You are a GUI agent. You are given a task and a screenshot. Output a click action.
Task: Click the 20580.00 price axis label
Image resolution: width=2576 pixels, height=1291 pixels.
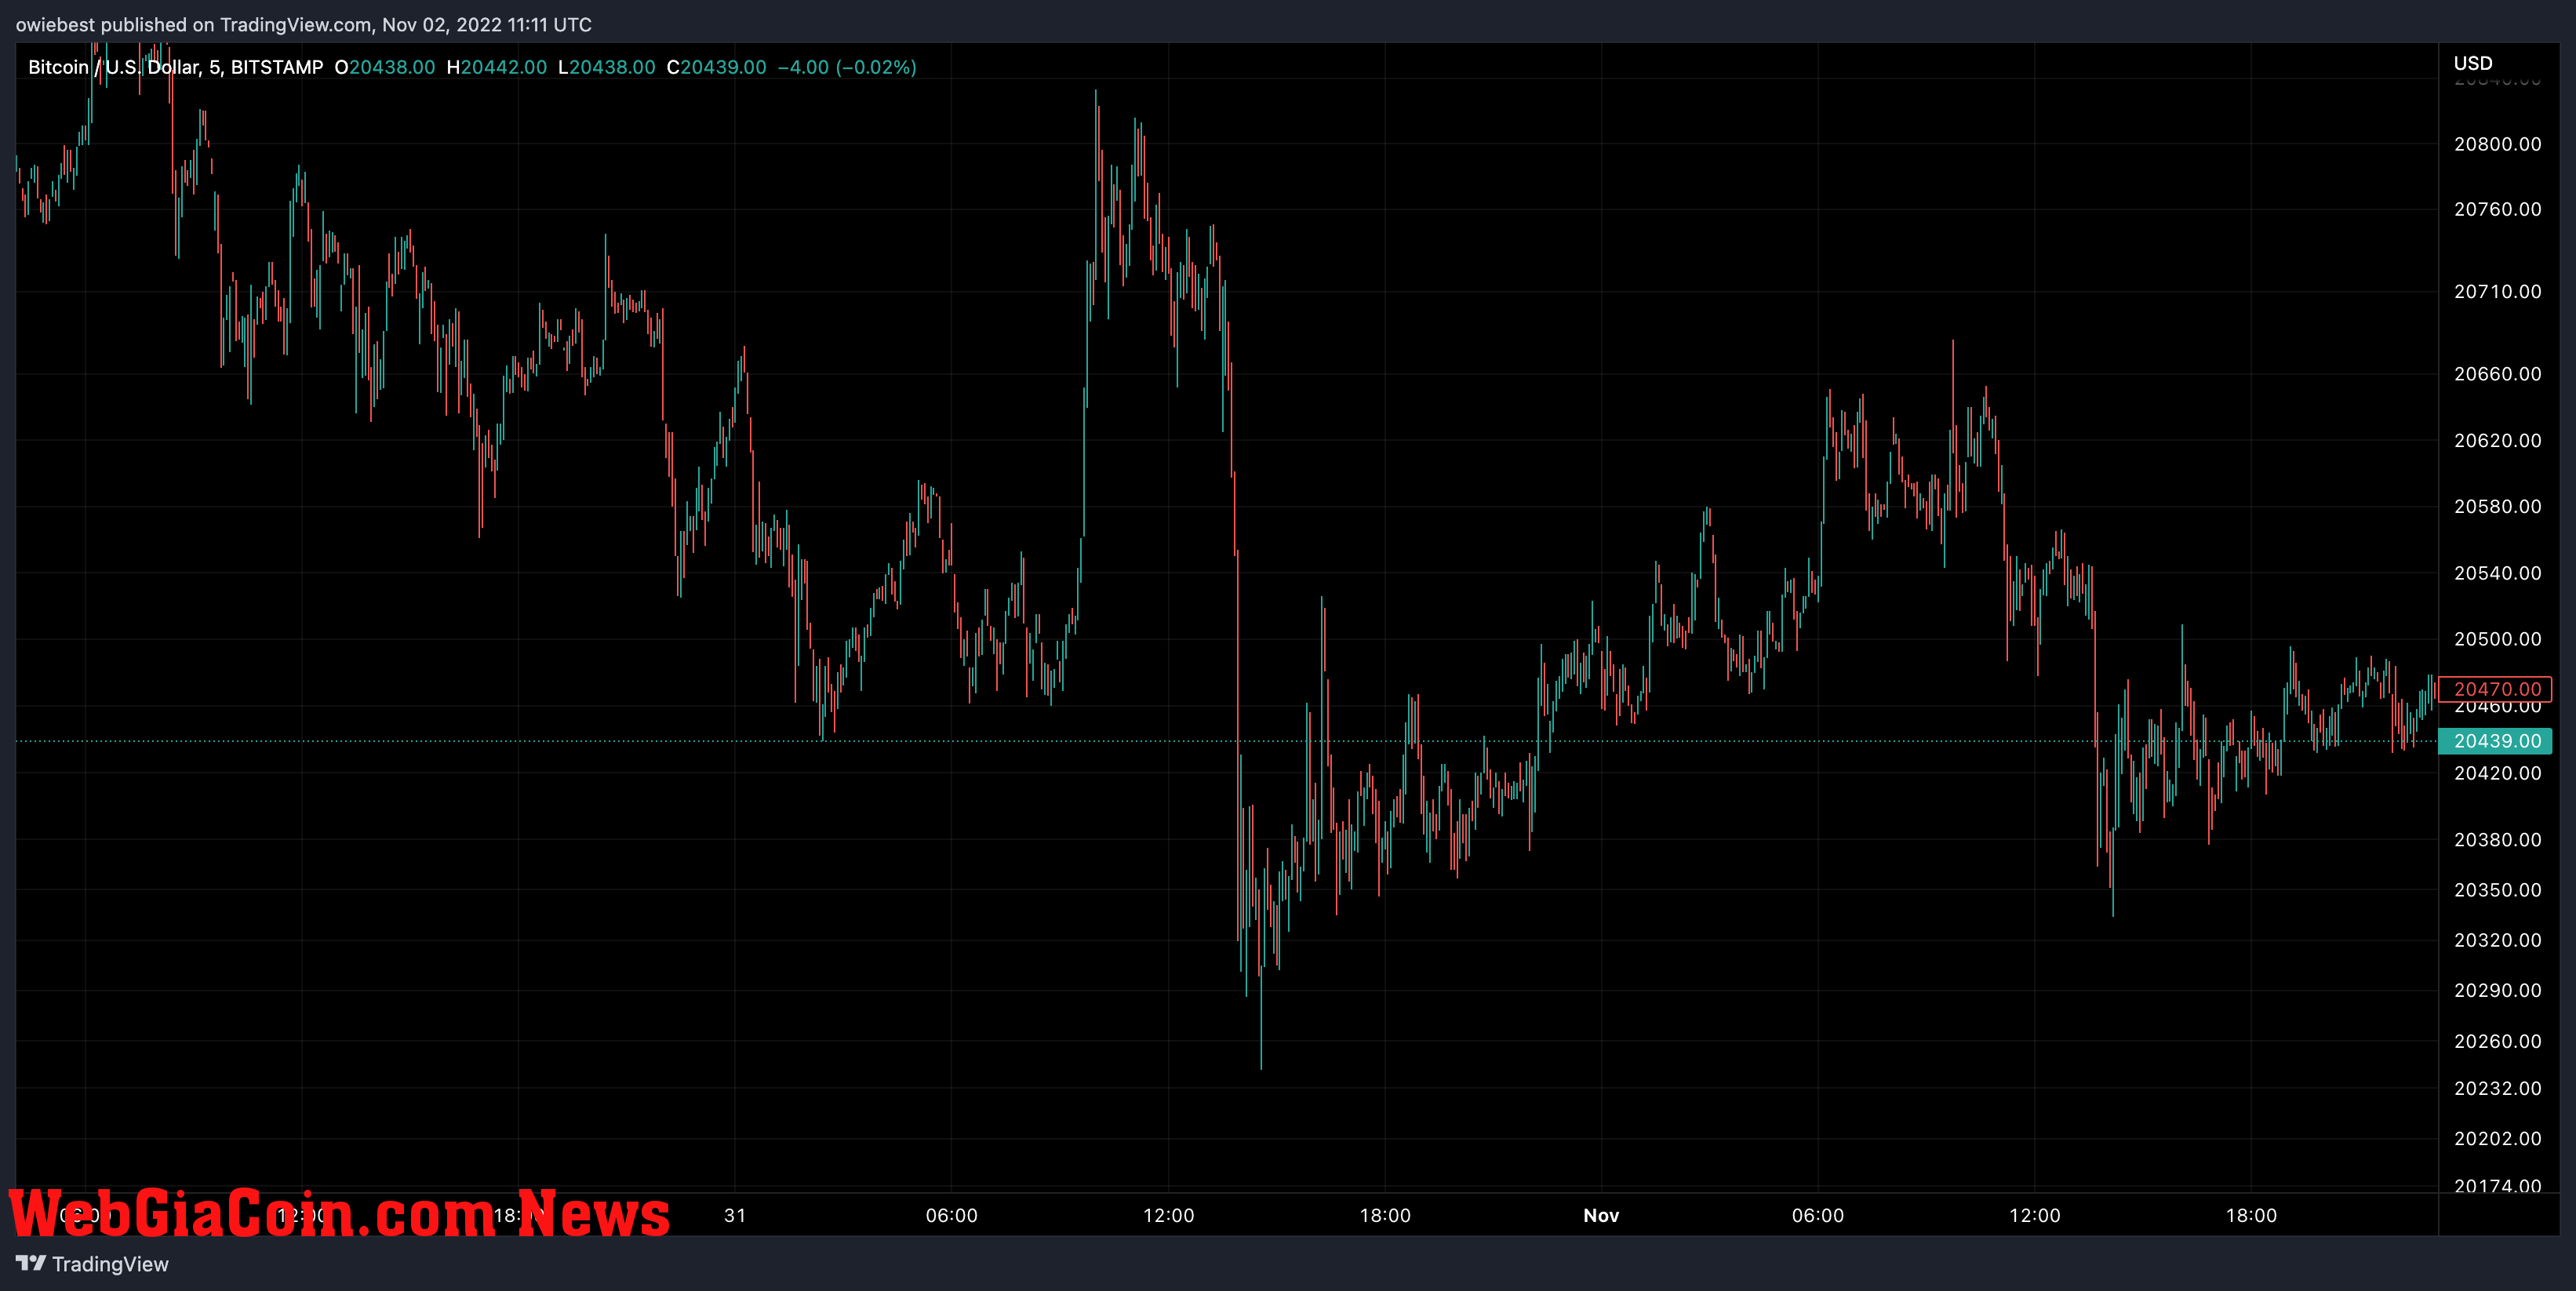pos(2497,506)
